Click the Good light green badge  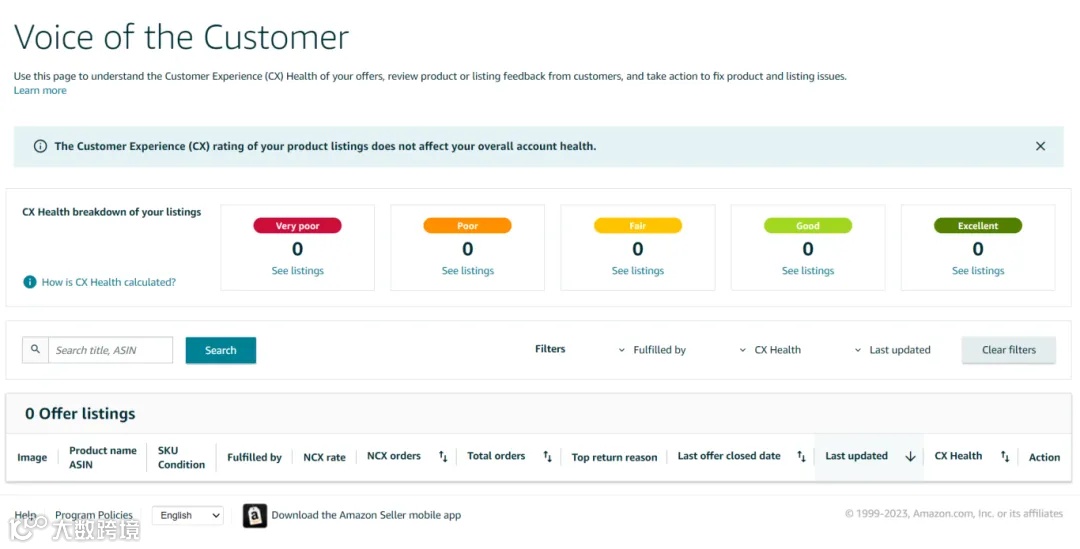pos(808,225)
